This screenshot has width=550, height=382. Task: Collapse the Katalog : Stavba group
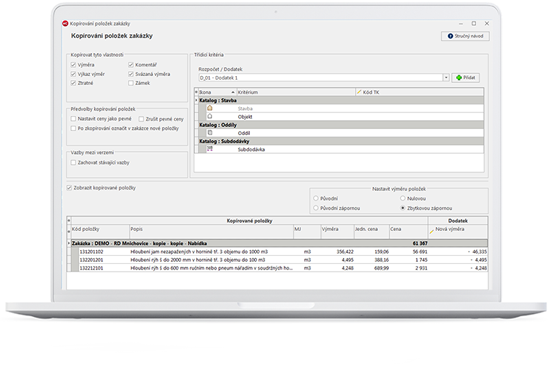click(196, 100)
